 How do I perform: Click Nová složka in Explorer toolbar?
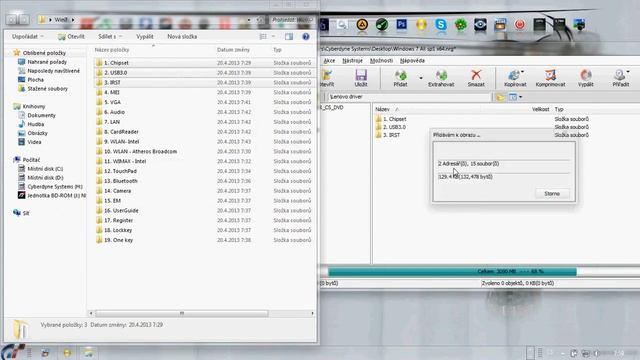182,36
